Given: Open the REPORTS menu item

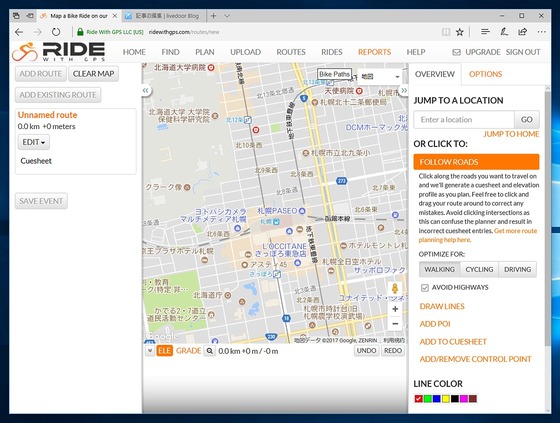Looking at the screenshot, I should pos(374,52).
